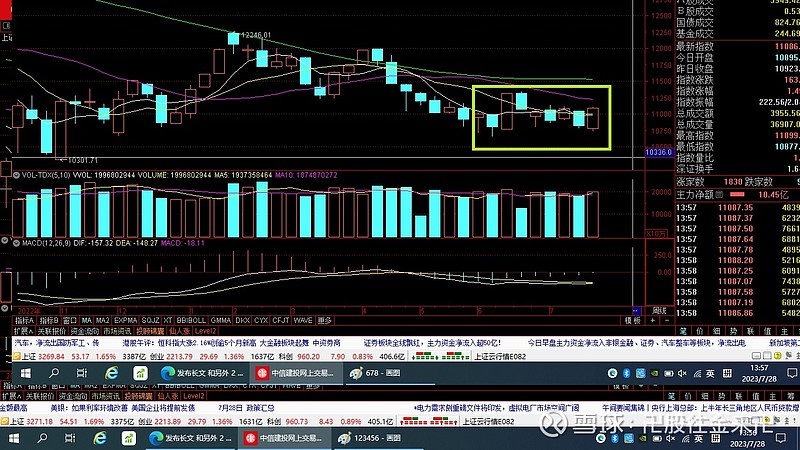Open 仙人涨 tab above the 美银 news ticker
The width and height of the screenshot is (800, 450).
pyautogui.click(x=168, y=396)
